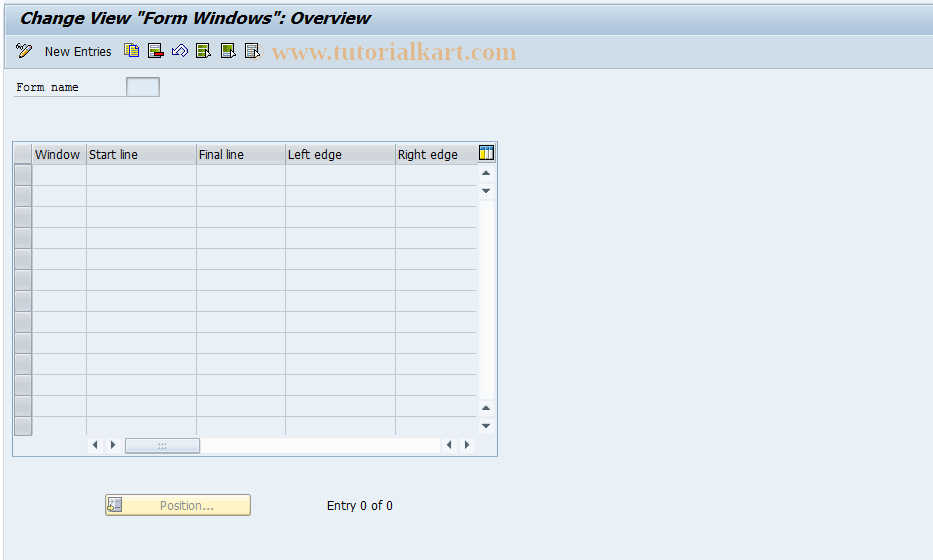Click the Select All icon
Viewport: 933px width, 560px height.
point(203,51)
